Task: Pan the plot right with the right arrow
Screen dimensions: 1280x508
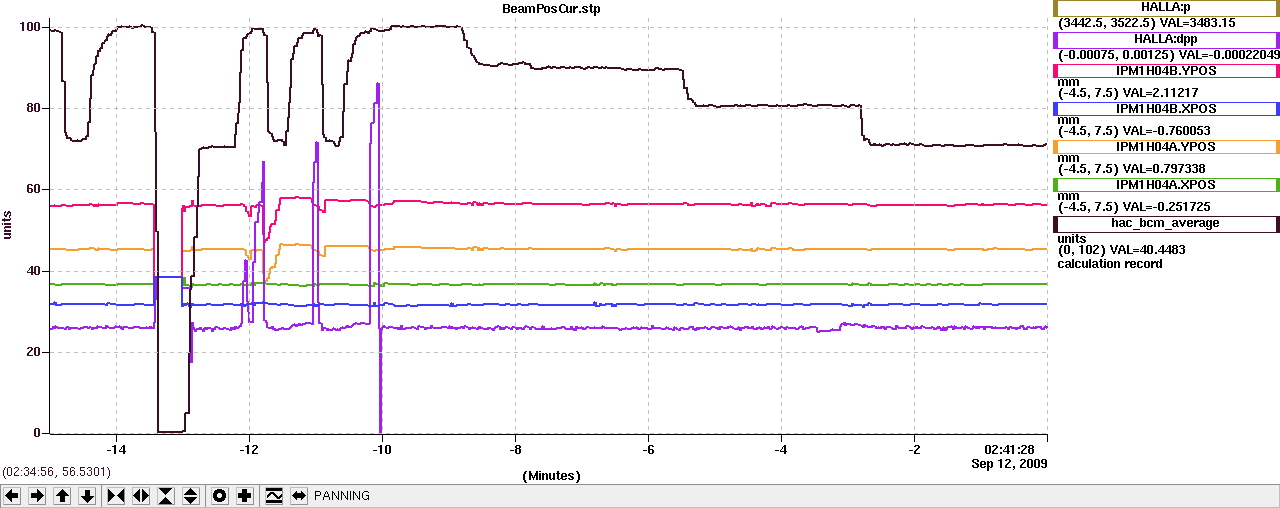Action: tap(37, 496)
